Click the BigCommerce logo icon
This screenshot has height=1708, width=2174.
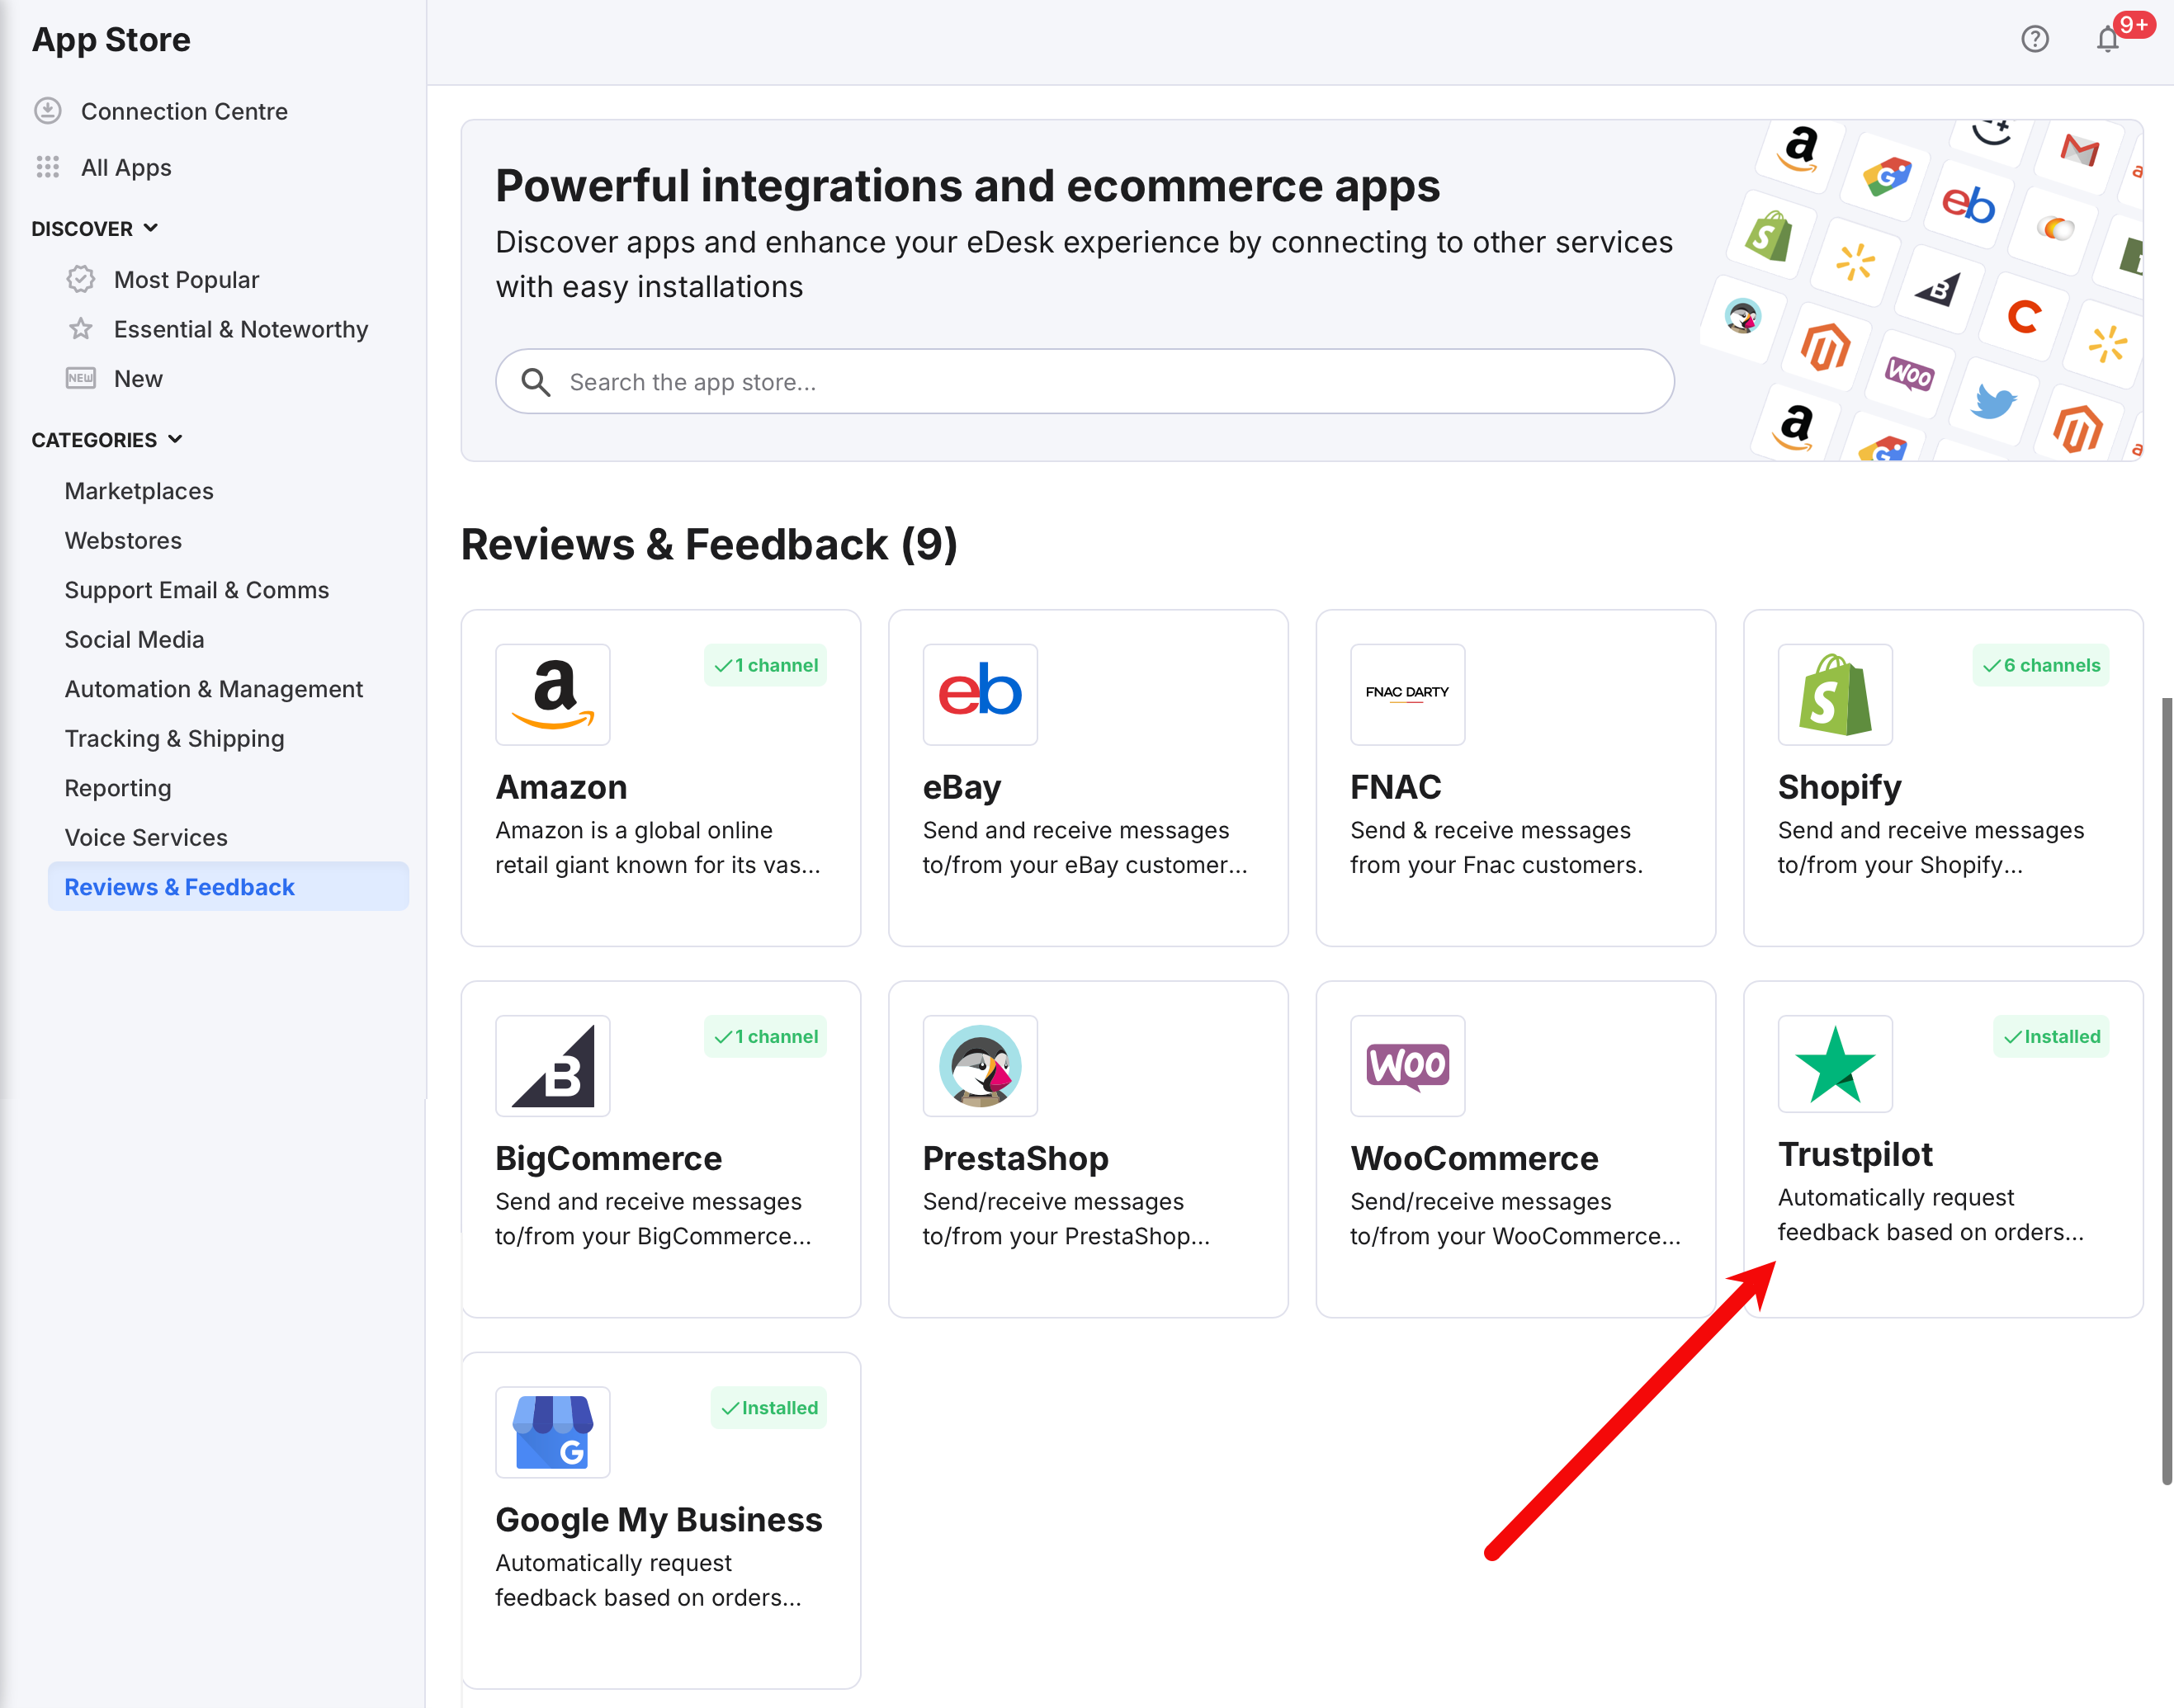click(x=553, y=1066)
